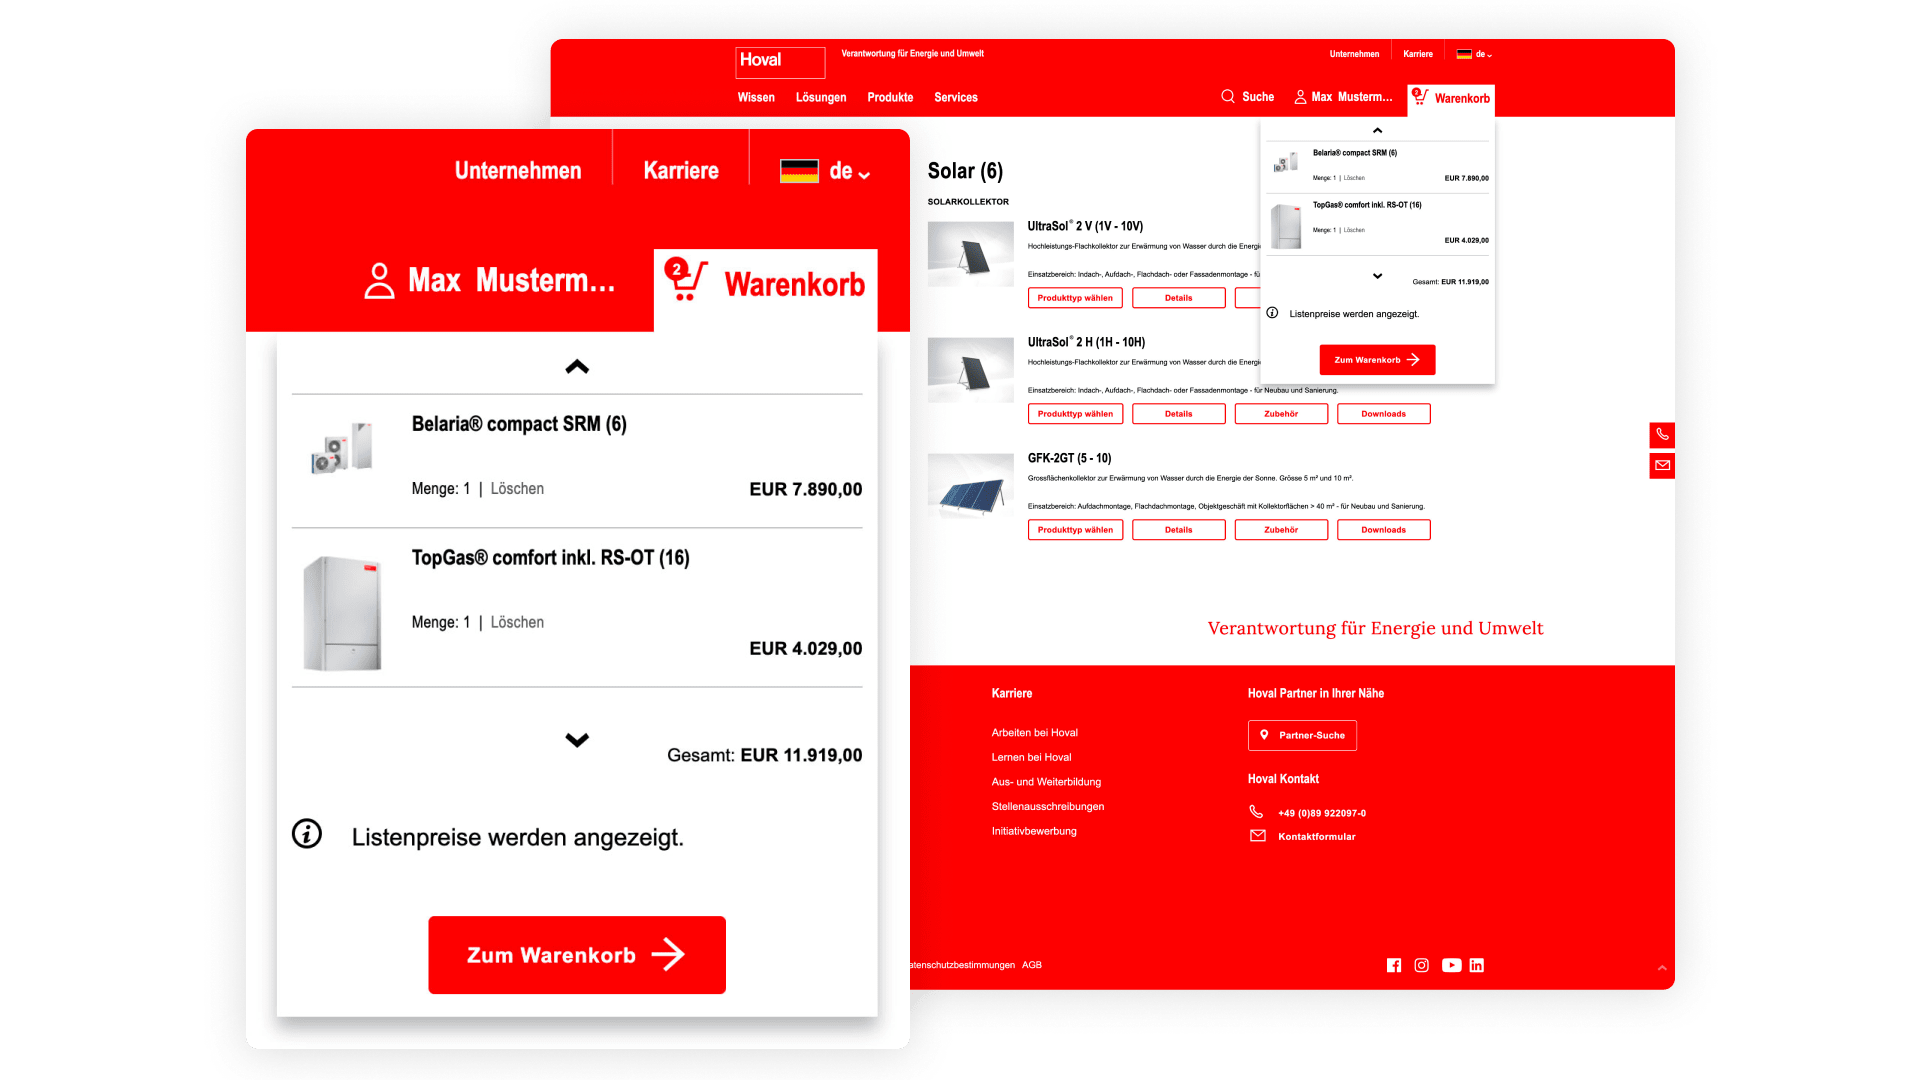Click Produkttyp wählen for GFK-2GT product
Screen dimensions: 1920x1080
click(x=1073, y=529)
